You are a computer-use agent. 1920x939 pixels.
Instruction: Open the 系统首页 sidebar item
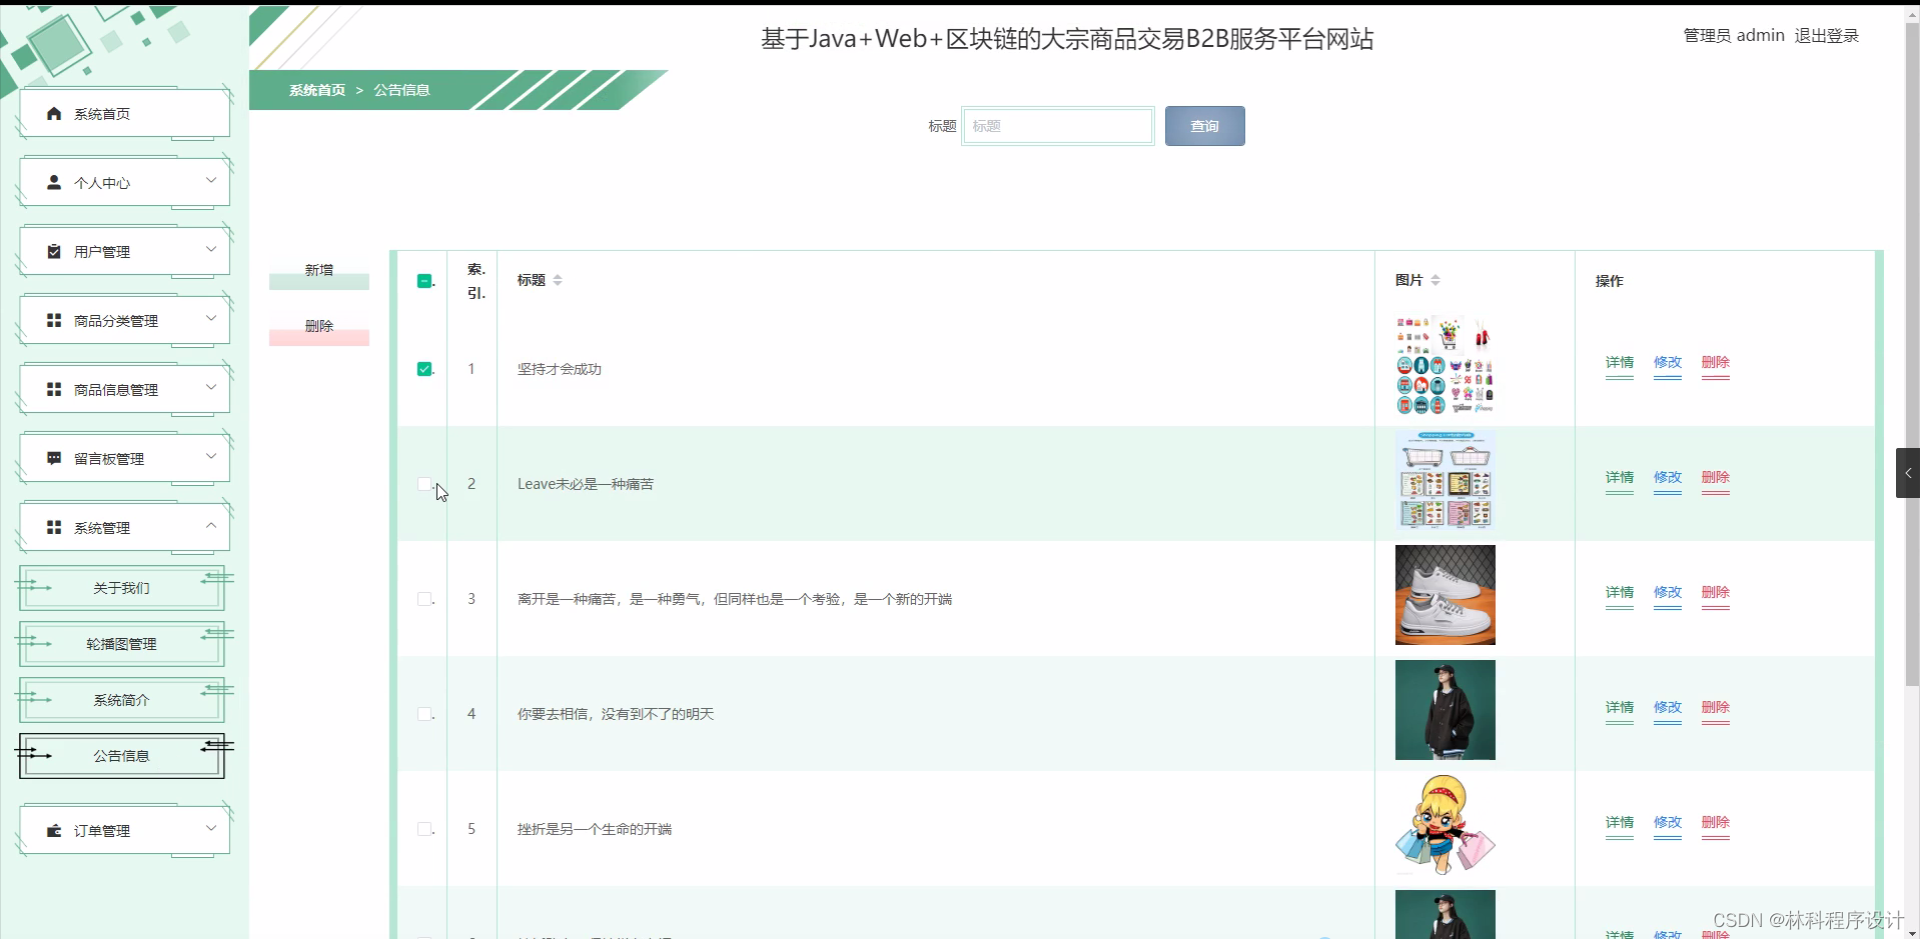tap(125, 114)
